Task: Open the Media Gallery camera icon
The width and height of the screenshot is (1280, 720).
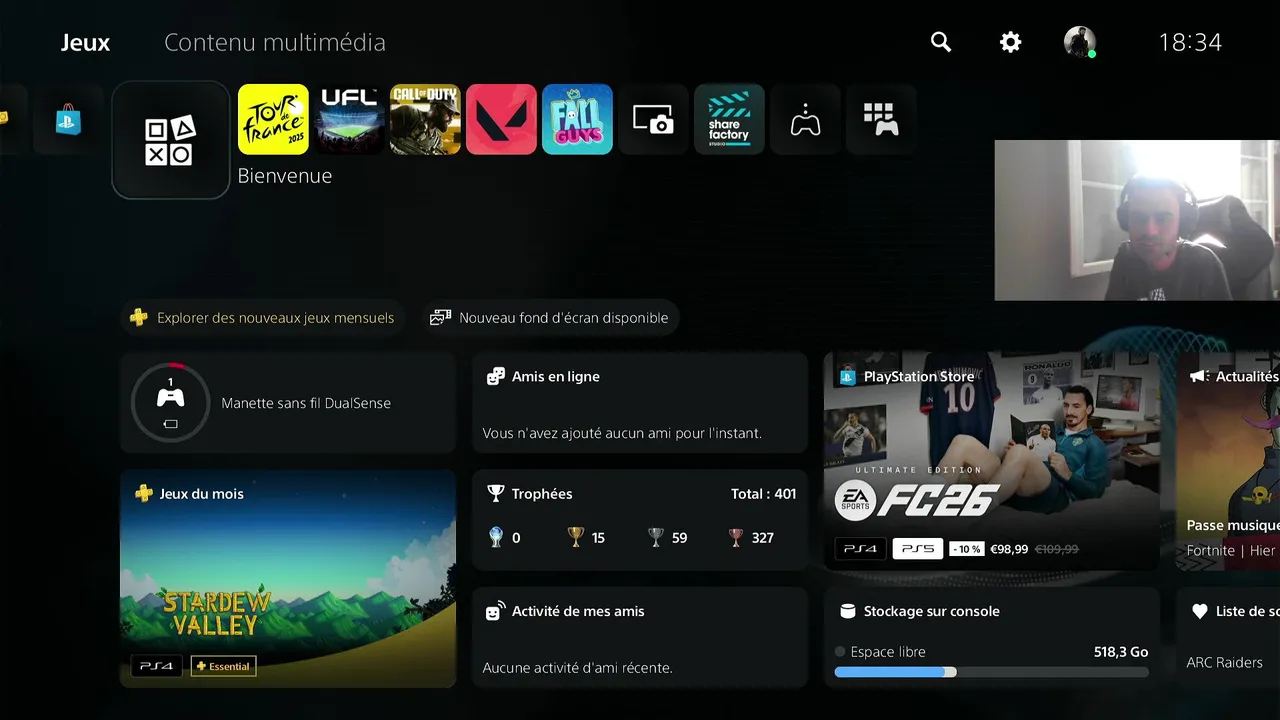Action: [653, 119]
